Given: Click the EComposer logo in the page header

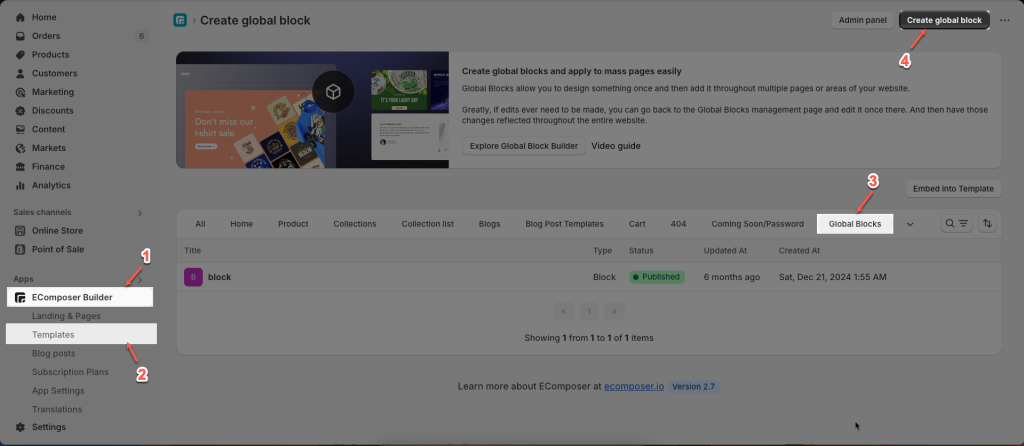Looking at the screenshot, I should (x=180, y=20).
